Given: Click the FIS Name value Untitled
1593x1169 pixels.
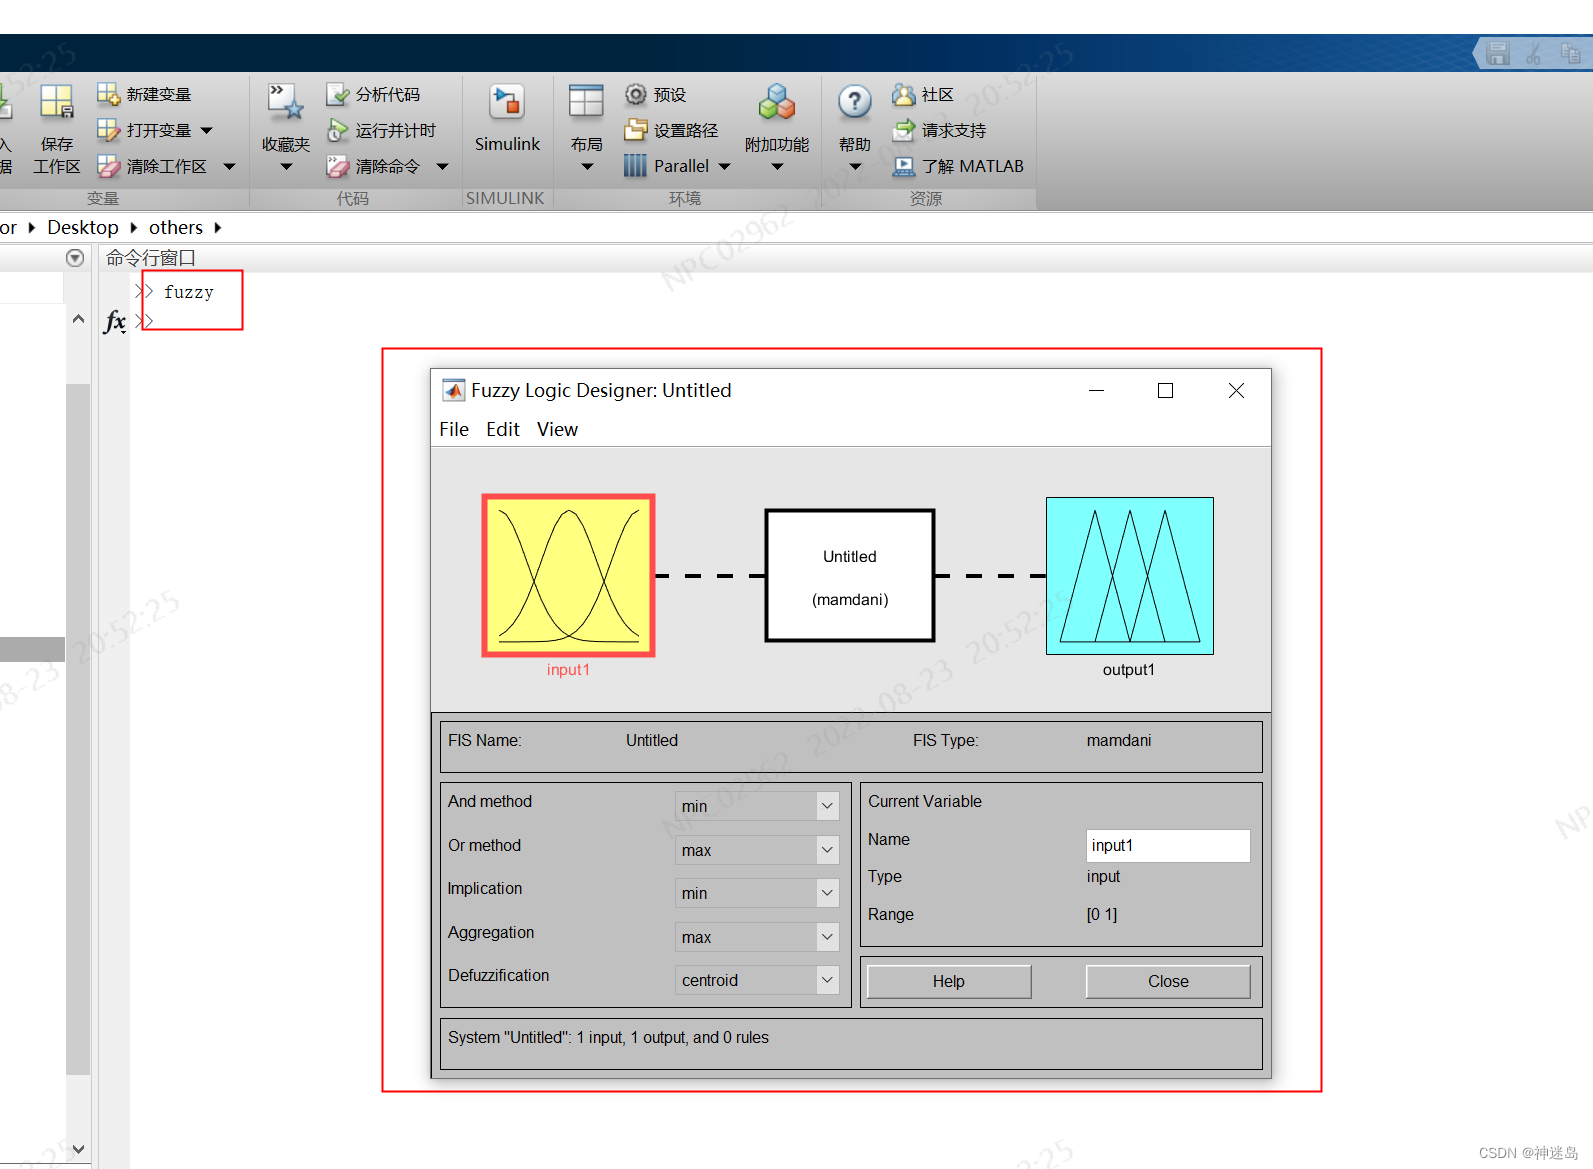Looking at the screenshot, I should (x=652, y=741).
